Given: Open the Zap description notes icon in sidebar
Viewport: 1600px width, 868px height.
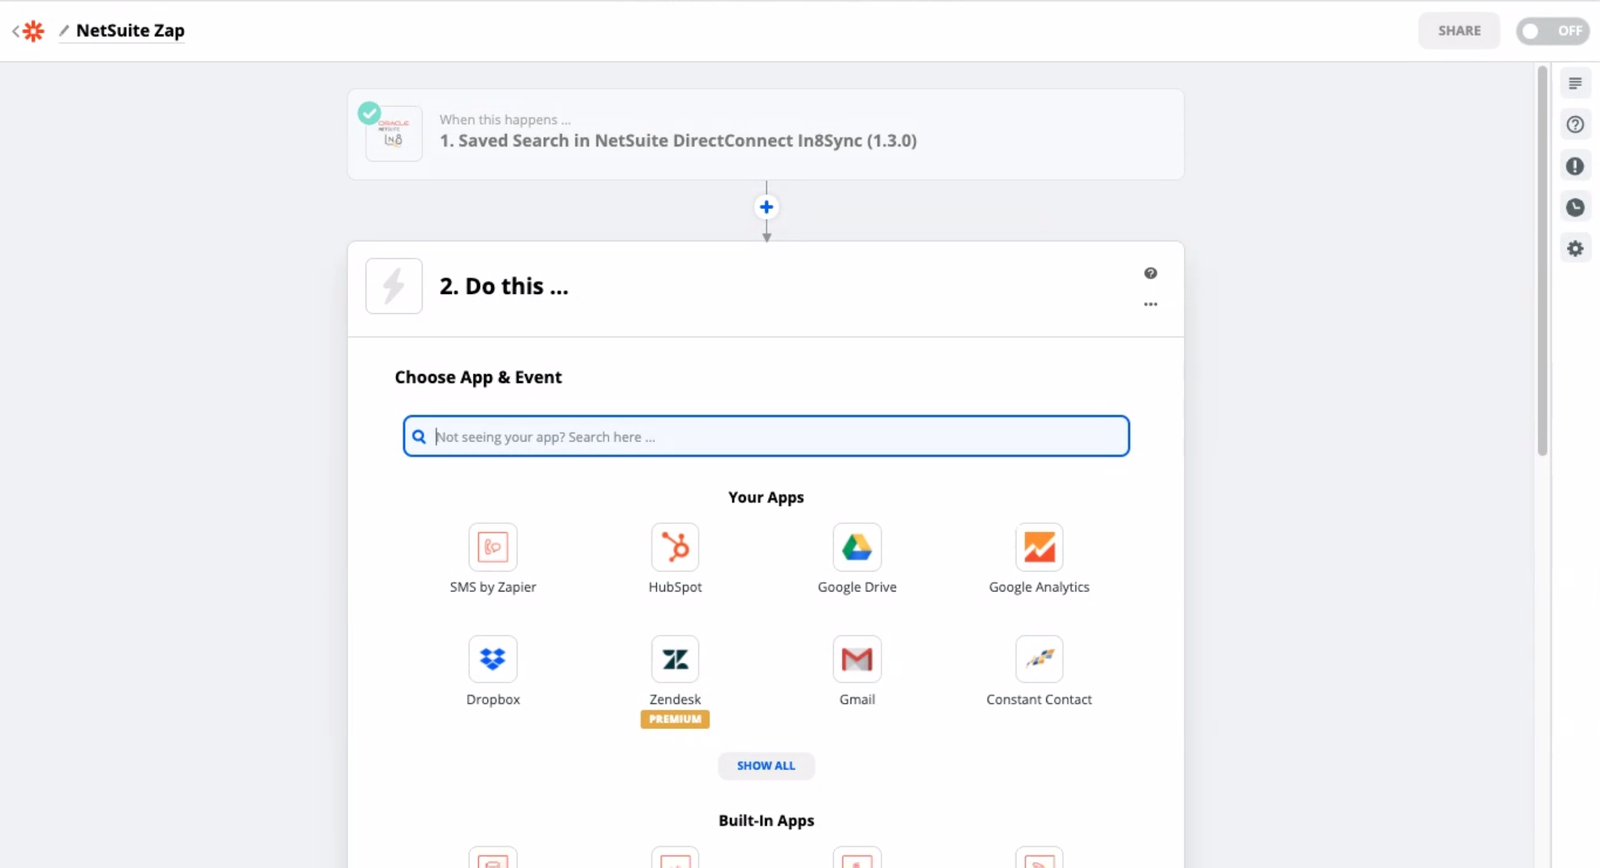Looking at the screenshot, I should point(1575,83).
